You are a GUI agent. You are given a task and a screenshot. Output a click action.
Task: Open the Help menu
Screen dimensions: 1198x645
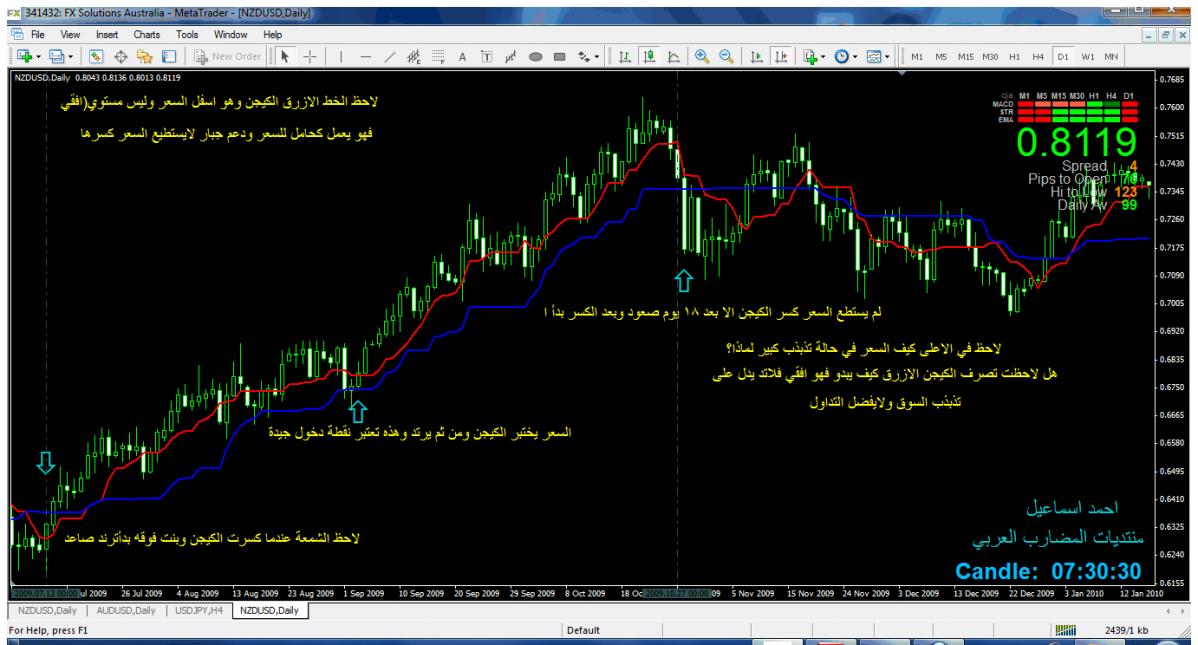coord(273,34)
